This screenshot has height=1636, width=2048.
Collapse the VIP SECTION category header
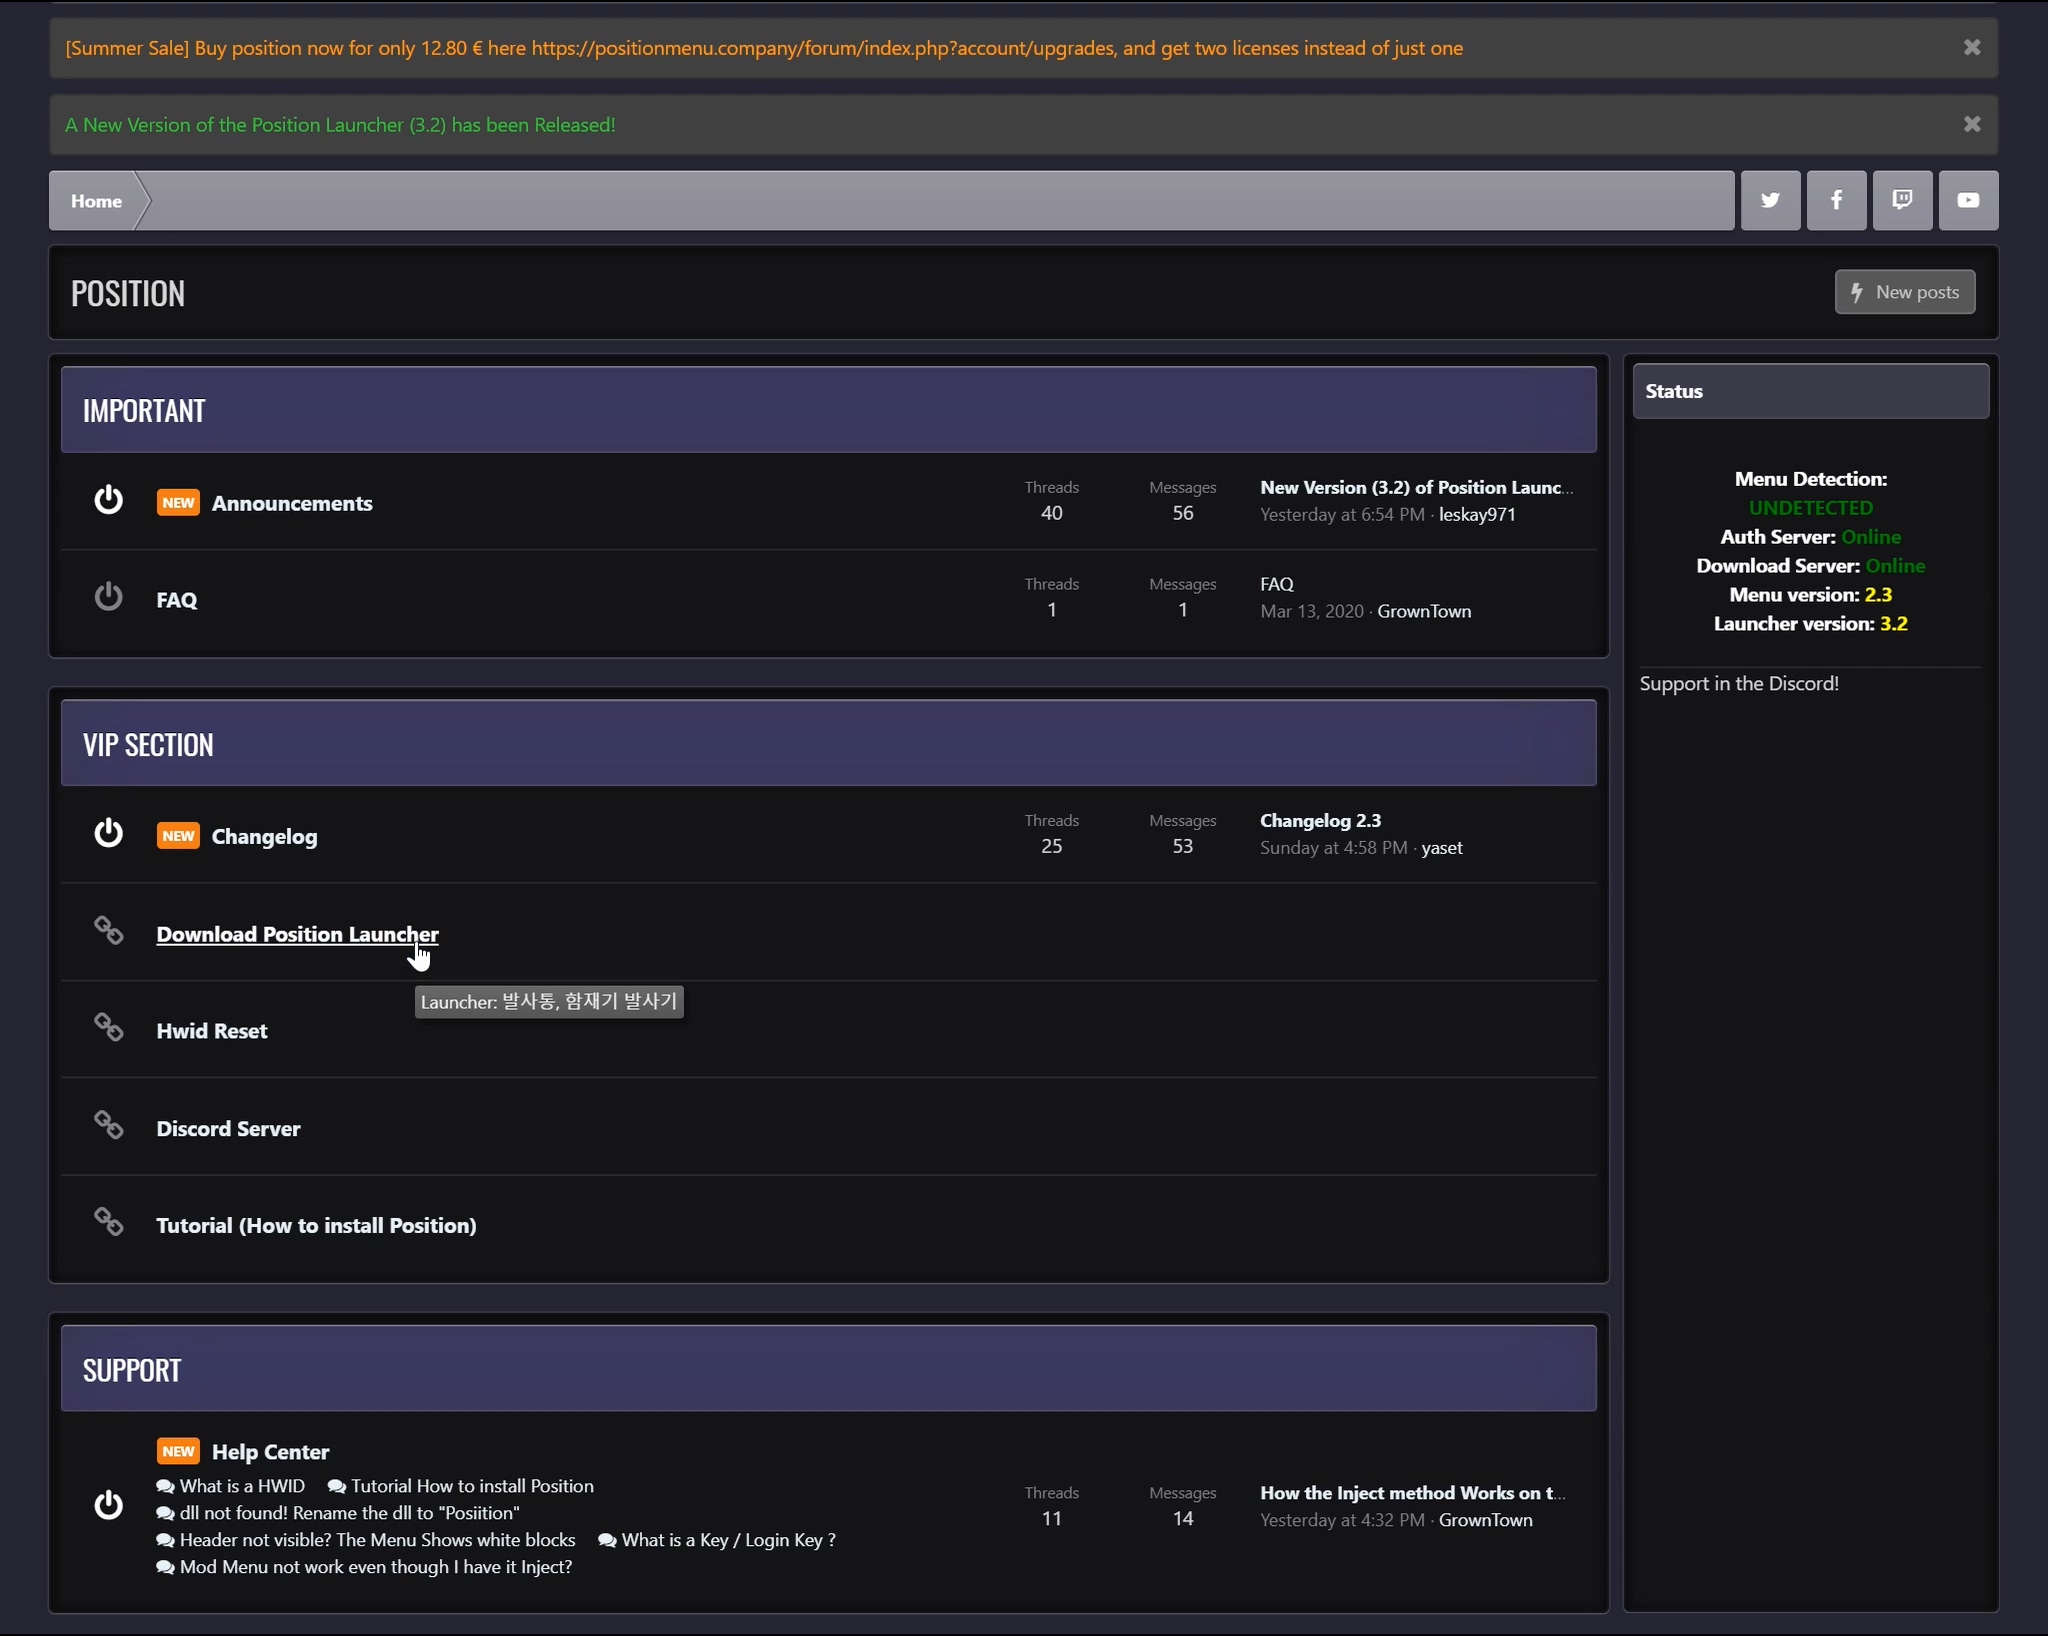tap(148, 744)
